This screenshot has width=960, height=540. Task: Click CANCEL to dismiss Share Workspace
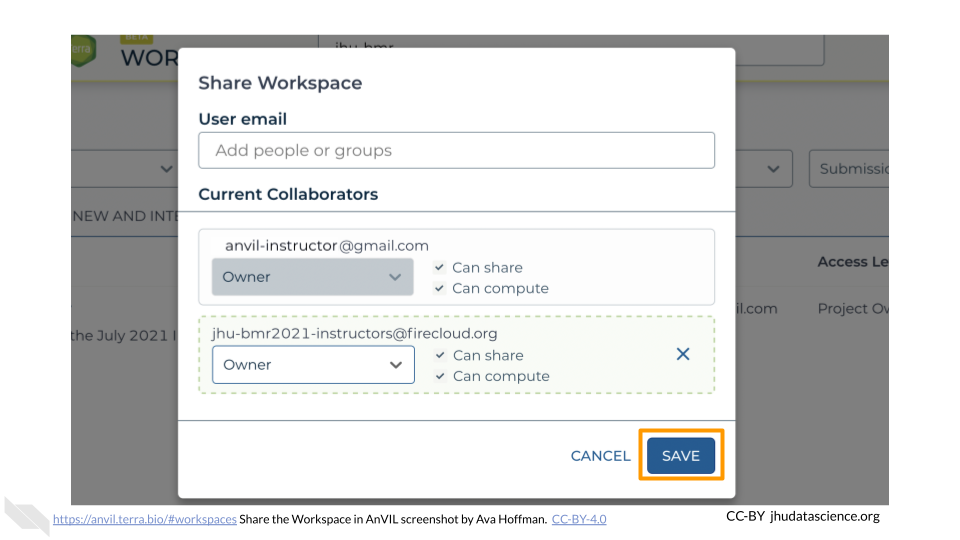coord(600,456)
